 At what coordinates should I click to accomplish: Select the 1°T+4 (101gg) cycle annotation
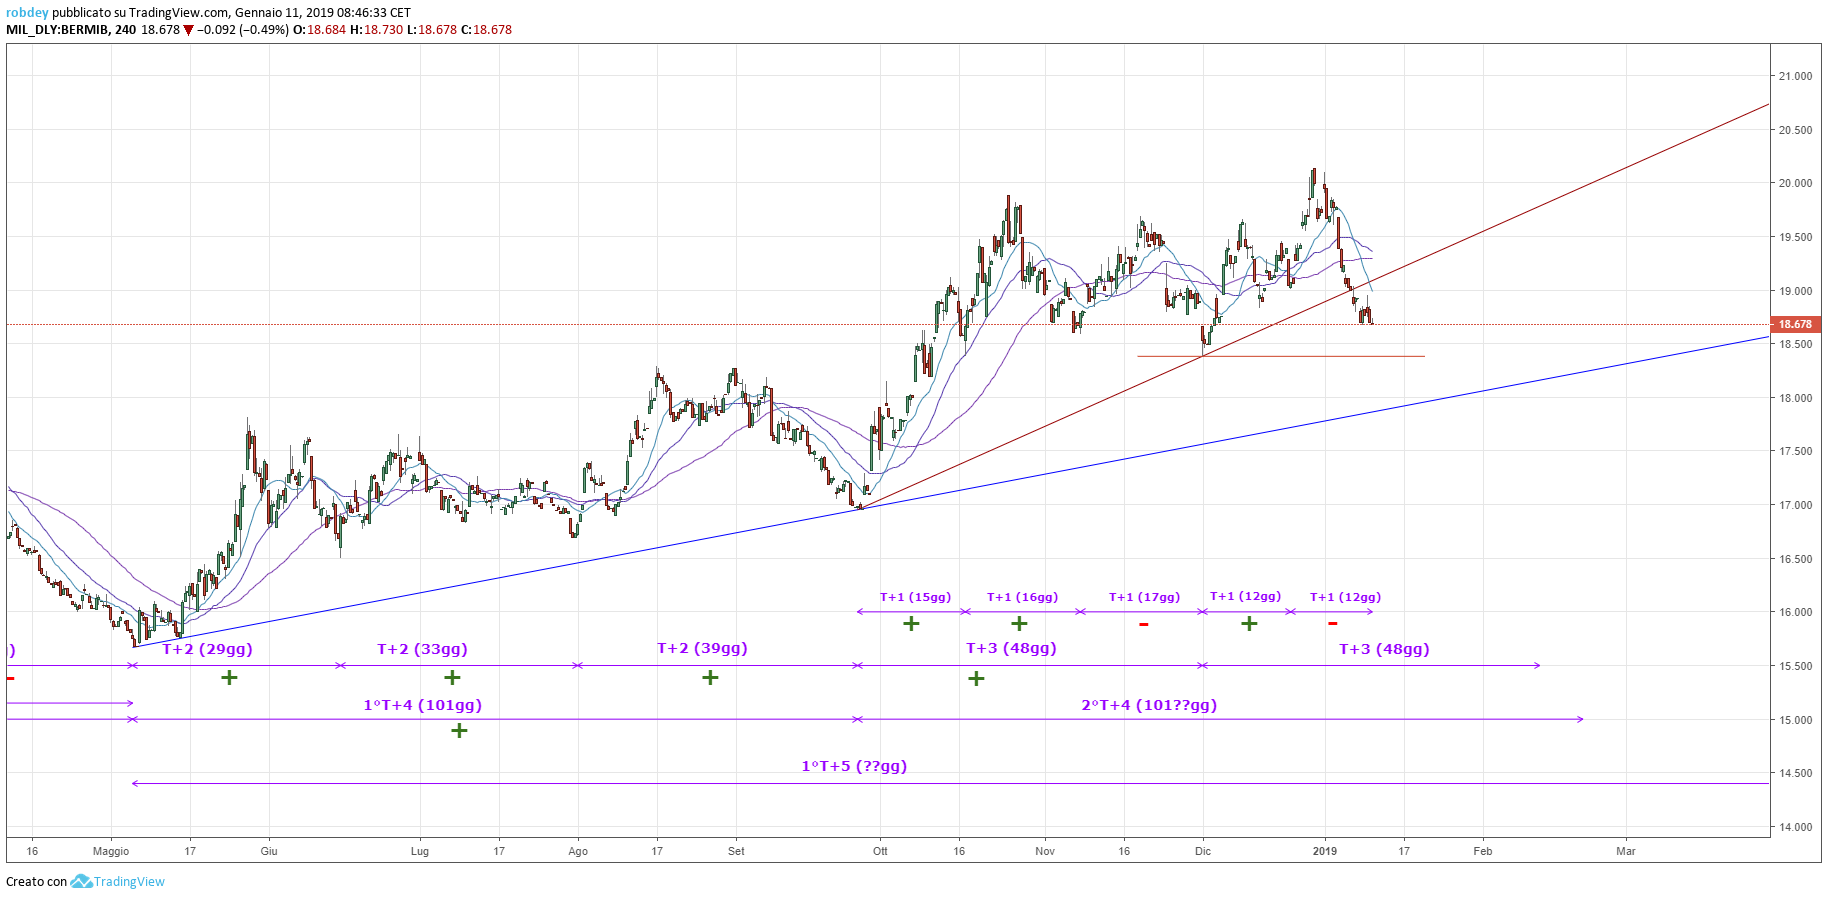tap(422, 705)
